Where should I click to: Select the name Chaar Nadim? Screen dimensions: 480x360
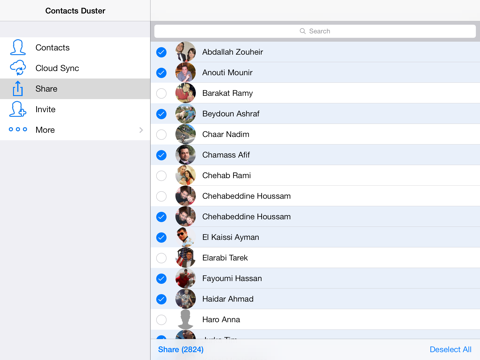point(226,134)
